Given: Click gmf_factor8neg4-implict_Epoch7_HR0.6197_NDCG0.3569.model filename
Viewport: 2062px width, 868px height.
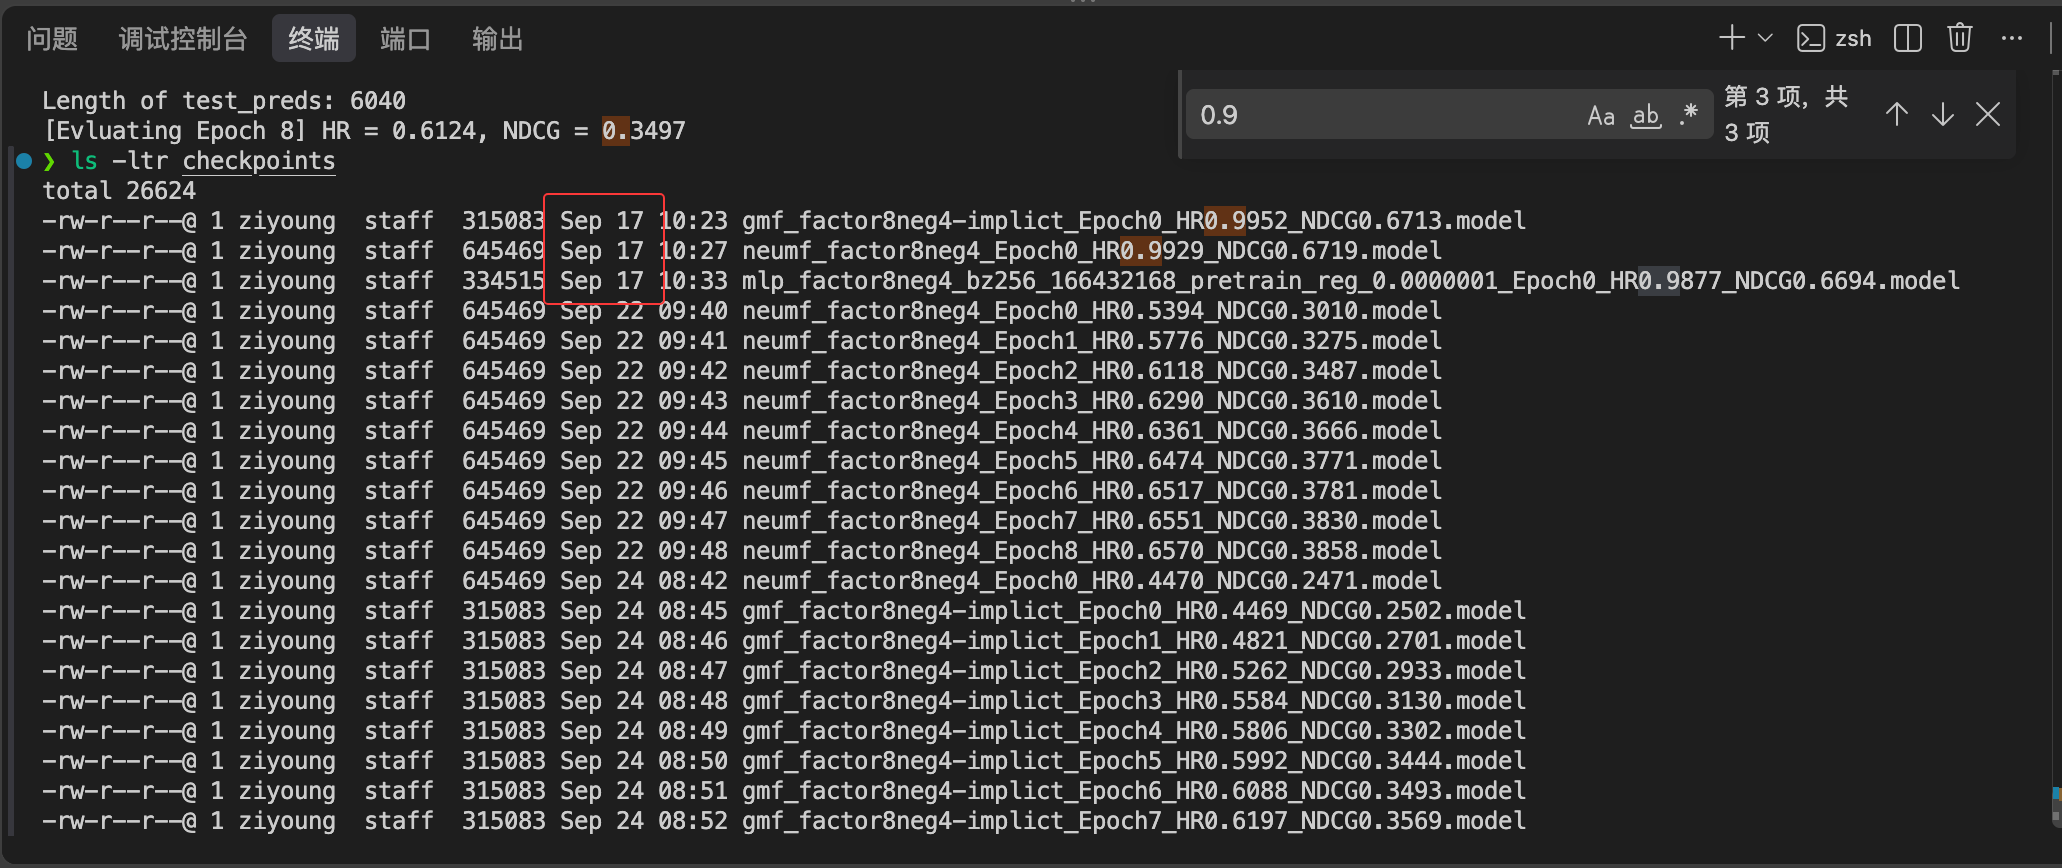Looking at the screenshot, I should pyautogui.click(x=1134, y=821).
